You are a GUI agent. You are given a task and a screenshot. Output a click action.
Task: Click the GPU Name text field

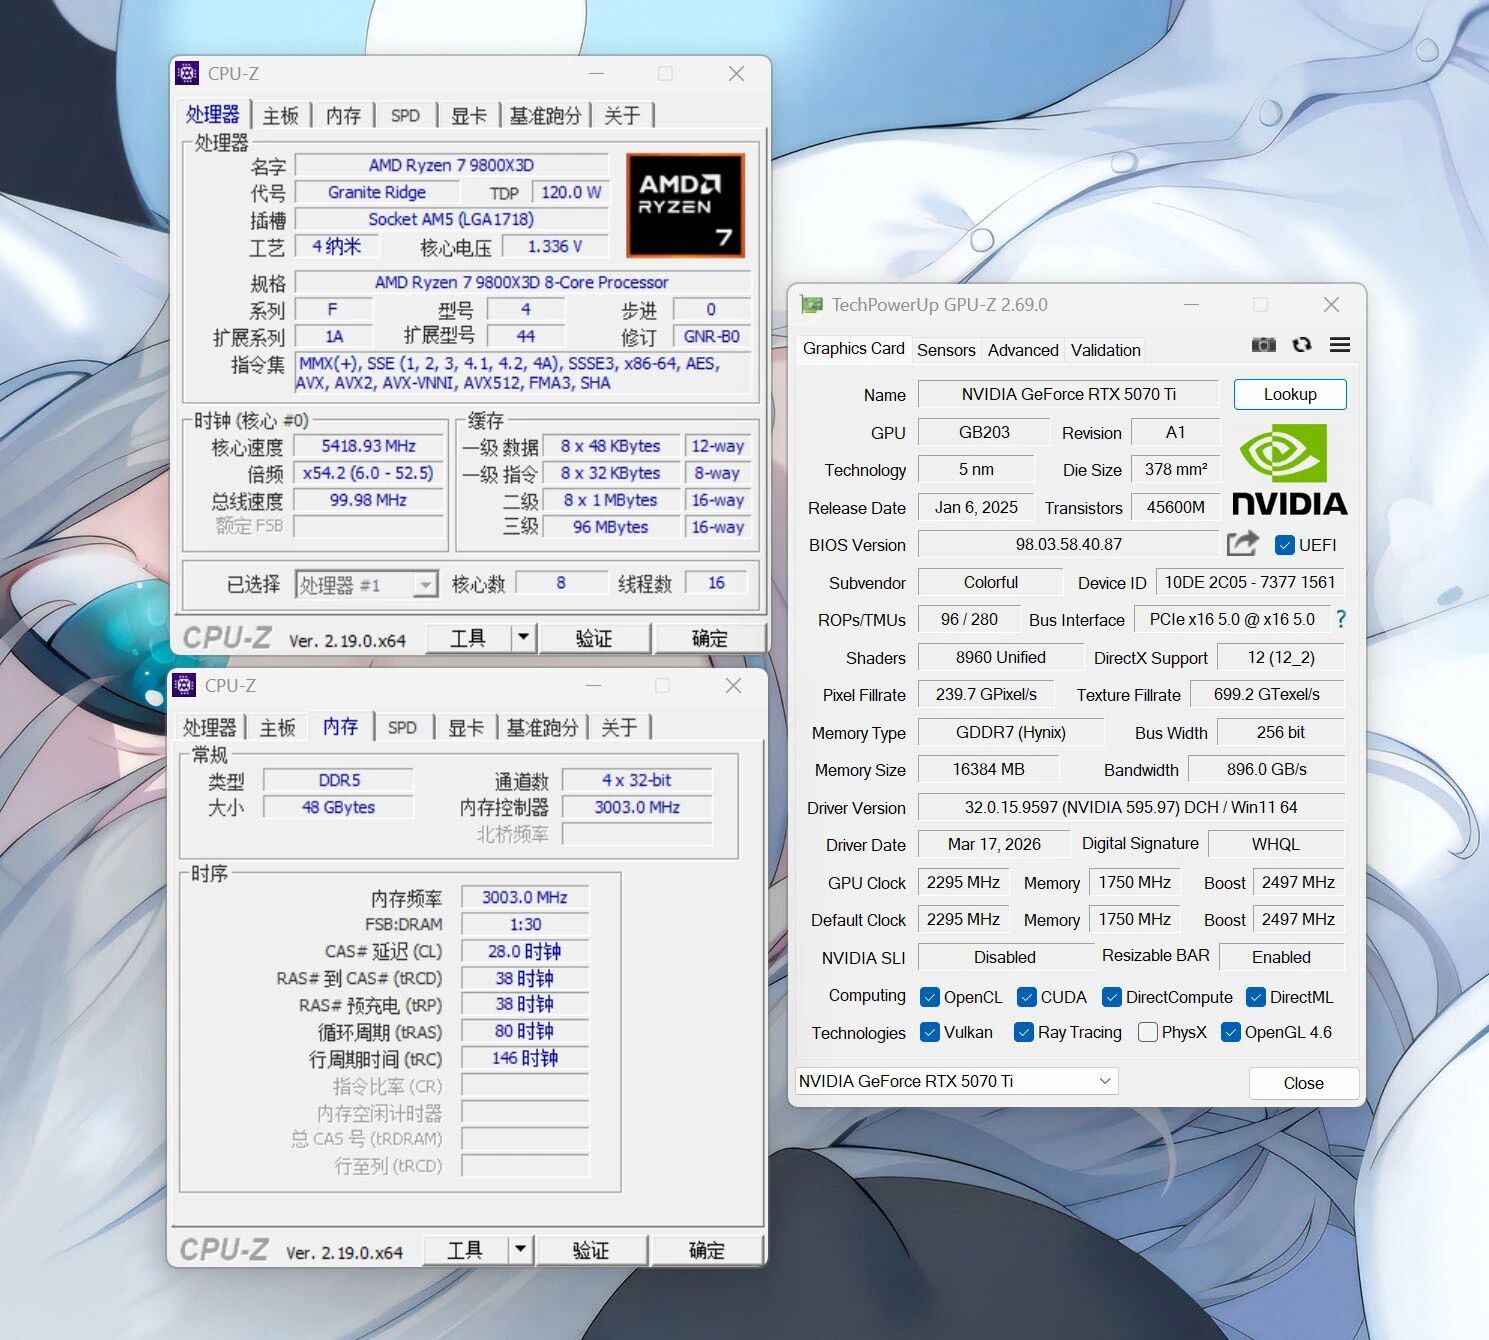point(1068,394)
